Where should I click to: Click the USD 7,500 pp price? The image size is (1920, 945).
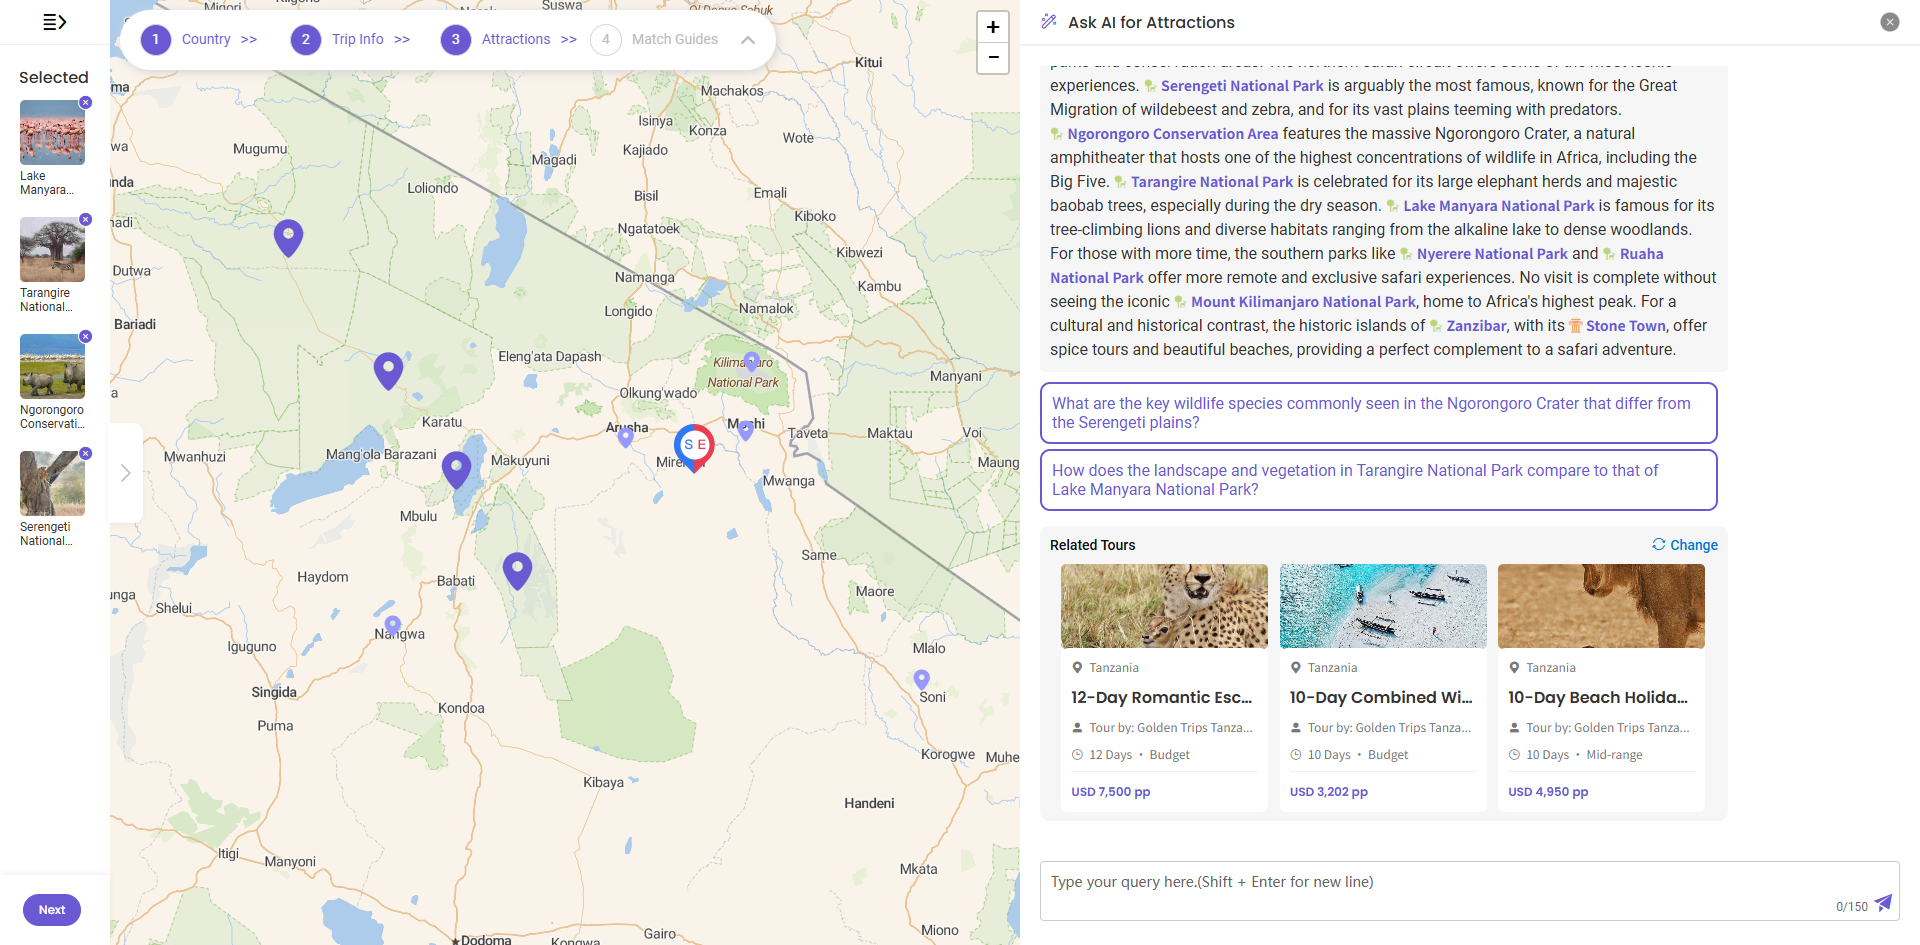1110,792
